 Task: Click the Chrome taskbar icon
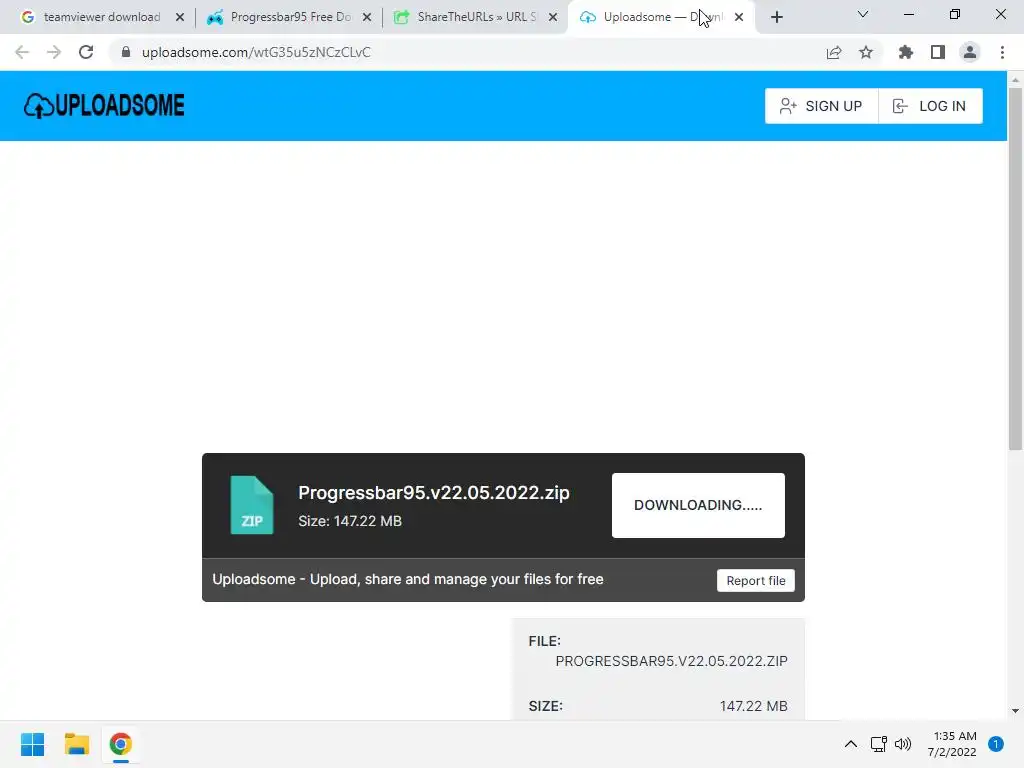[x=121, y=744]
